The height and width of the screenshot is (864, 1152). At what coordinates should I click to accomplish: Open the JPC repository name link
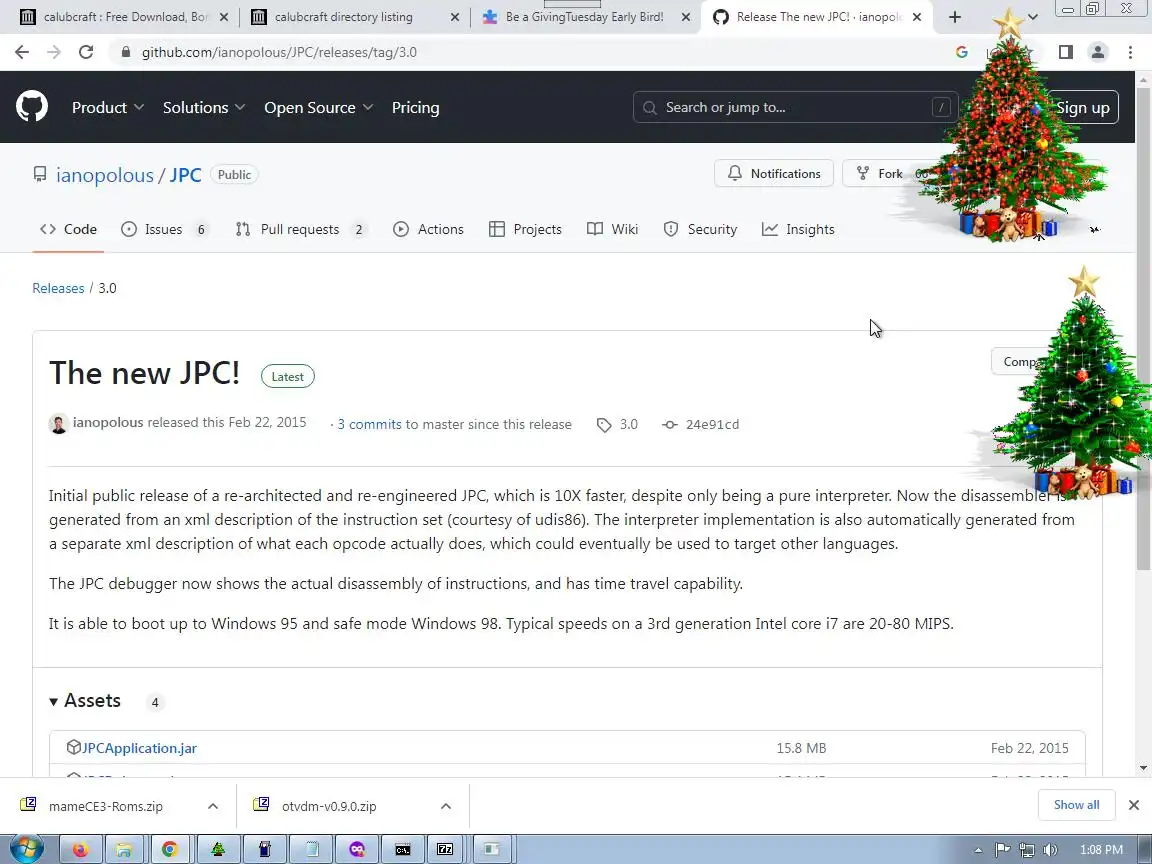(185, 175)
